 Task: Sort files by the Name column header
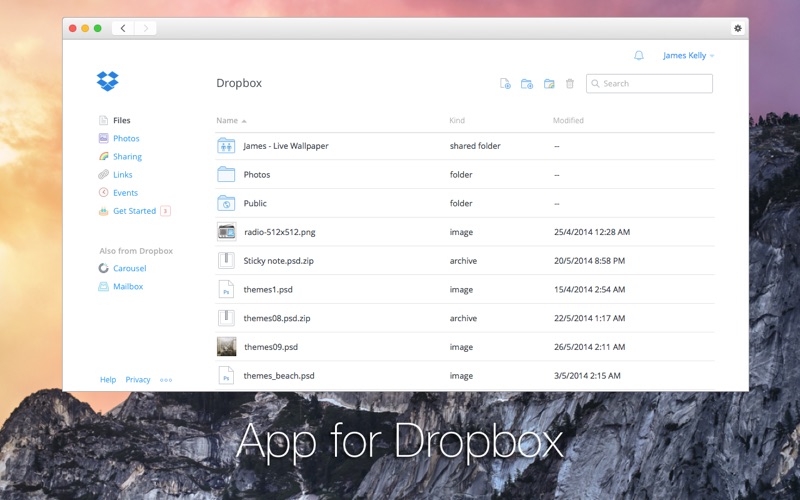point(227,121)
